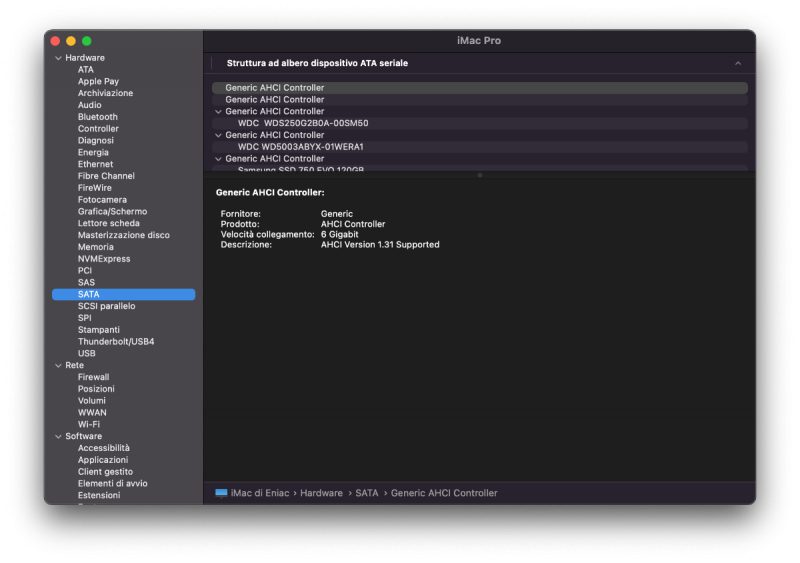Image resolution: width=800 pixels, height=563 pixels.
Task: Collapse the device tree header chevron
Action: tap(738, 63)
